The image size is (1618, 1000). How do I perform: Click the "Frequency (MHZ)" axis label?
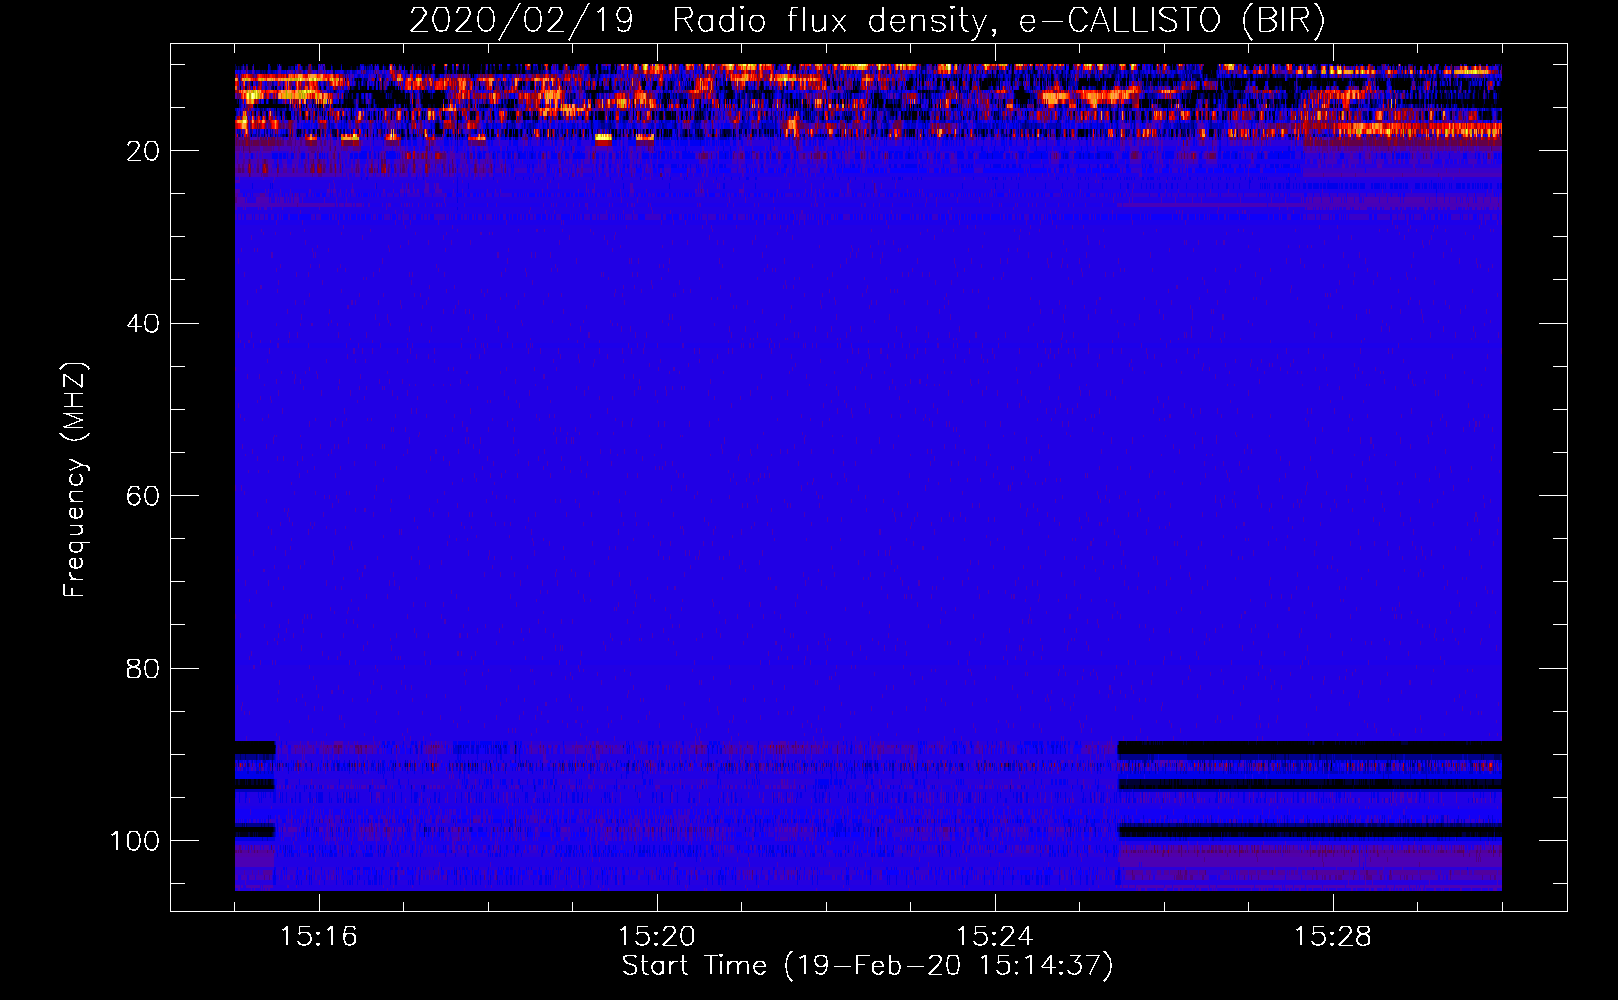click(x=75, y=479)
